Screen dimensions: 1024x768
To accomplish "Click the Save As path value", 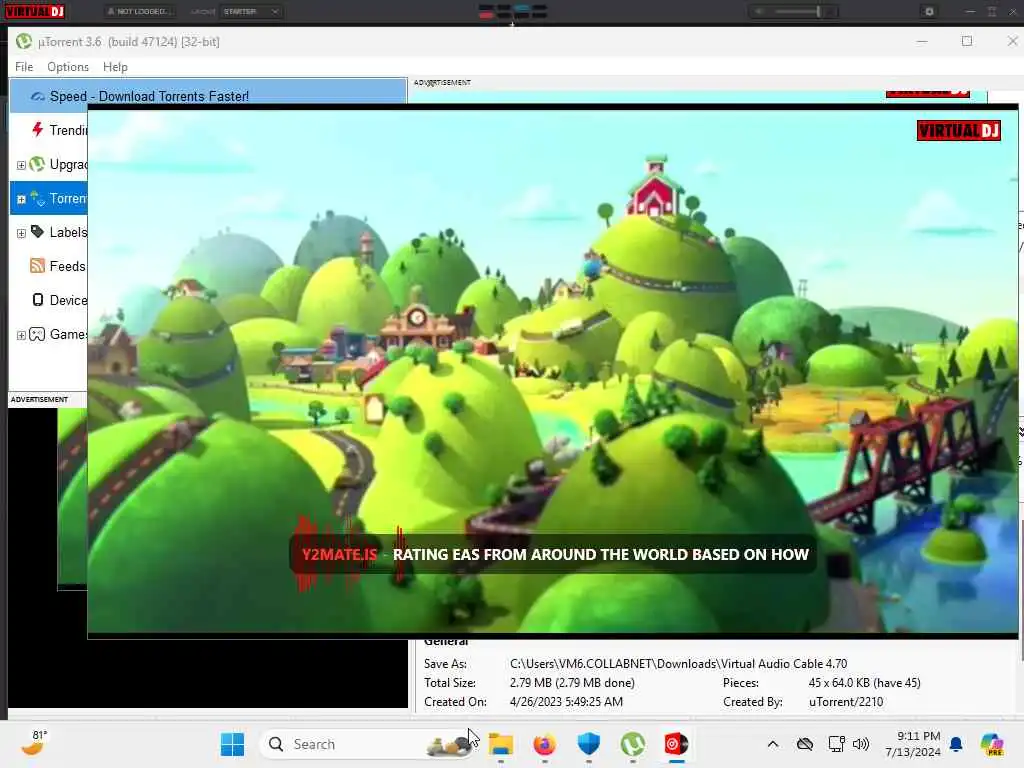I will point(678,664).
